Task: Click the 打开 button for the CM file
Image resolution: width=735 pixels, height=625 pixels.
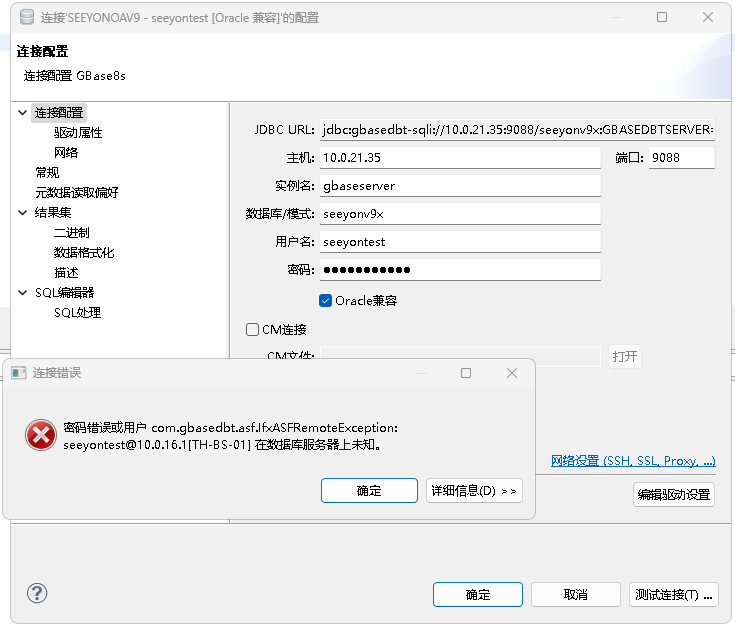Action: [624, 356]
